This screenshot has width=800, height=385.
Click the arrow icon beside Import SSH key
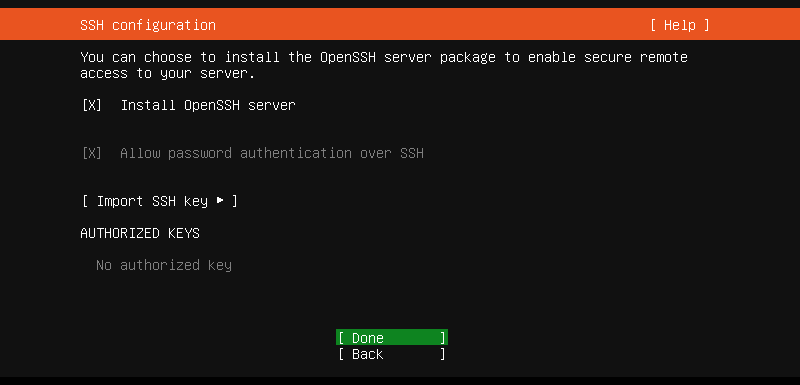220,201
